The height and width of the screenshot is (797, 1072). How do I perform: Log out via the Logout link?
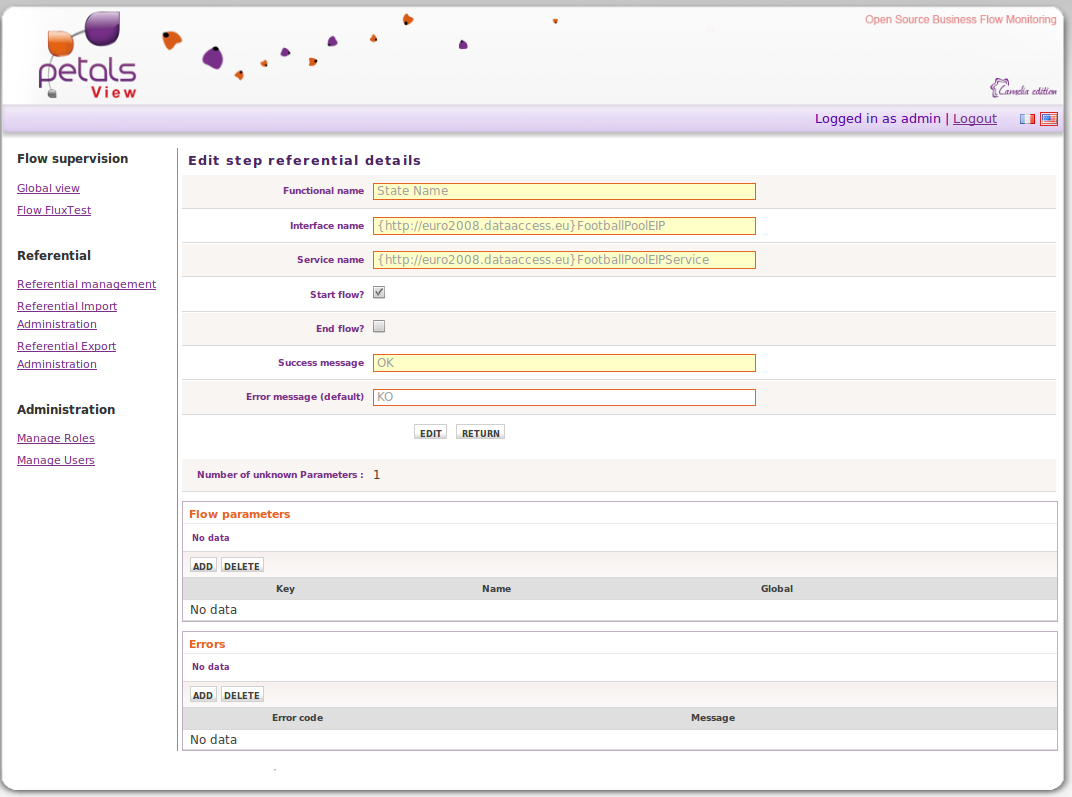click(x=974, y=119)
